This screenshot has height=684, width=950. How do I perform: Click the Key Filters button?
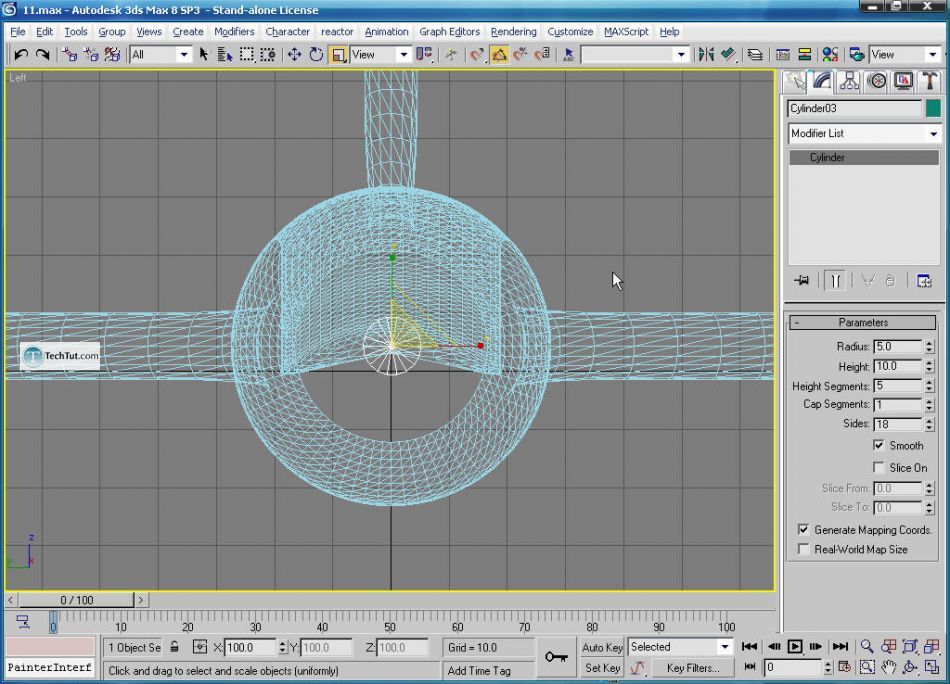coord(693,668)
